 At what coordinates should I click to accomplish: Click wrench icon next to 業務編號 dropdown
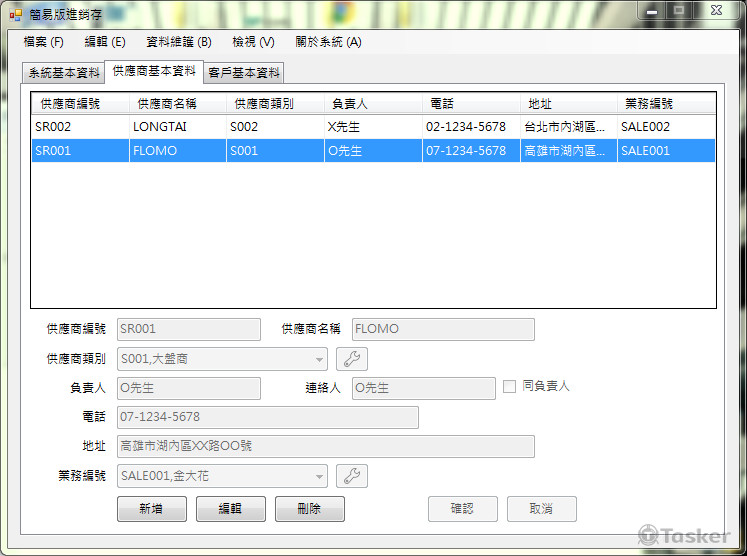[x=352, y=477]
